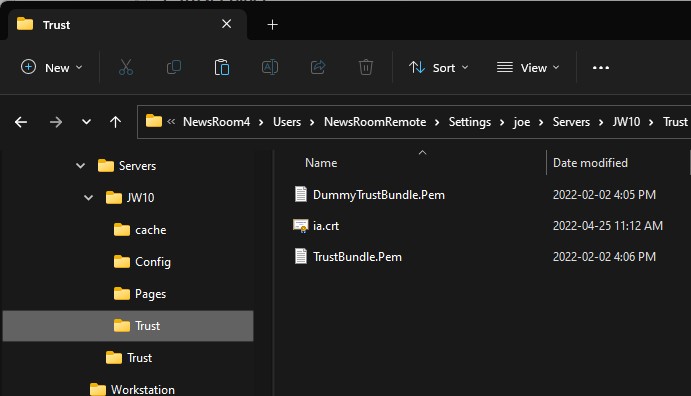Close the Trust tab
The image size is (691, 396).
227,24
